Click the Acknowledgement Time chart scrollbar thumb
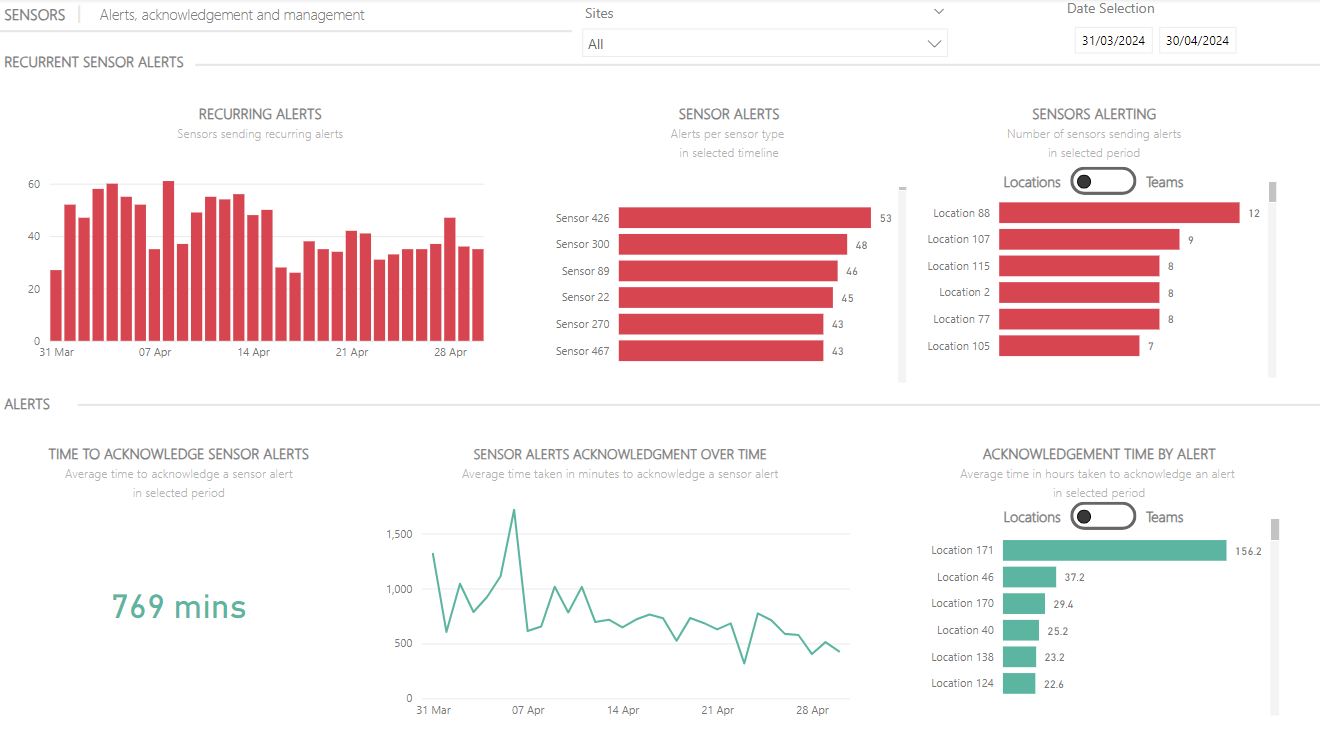 coord(1275,530)
